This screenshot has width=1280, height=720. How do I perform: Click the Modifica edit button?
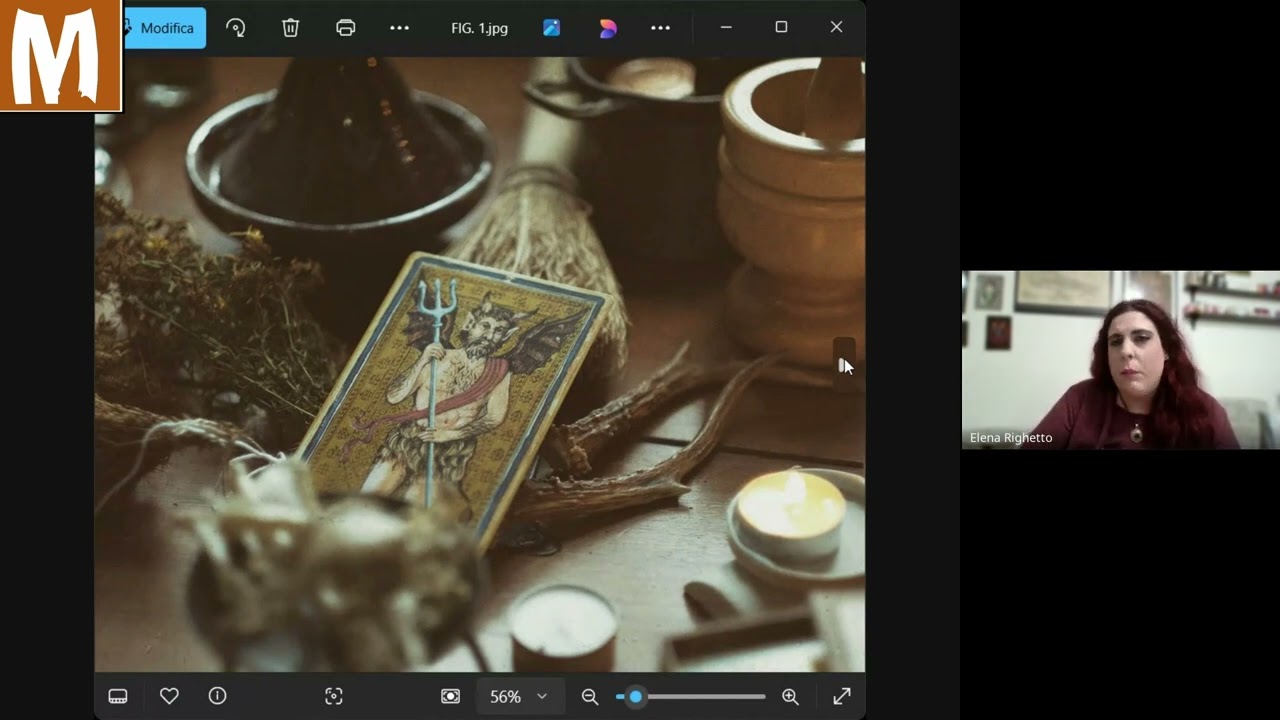click(x=164, y=28)
